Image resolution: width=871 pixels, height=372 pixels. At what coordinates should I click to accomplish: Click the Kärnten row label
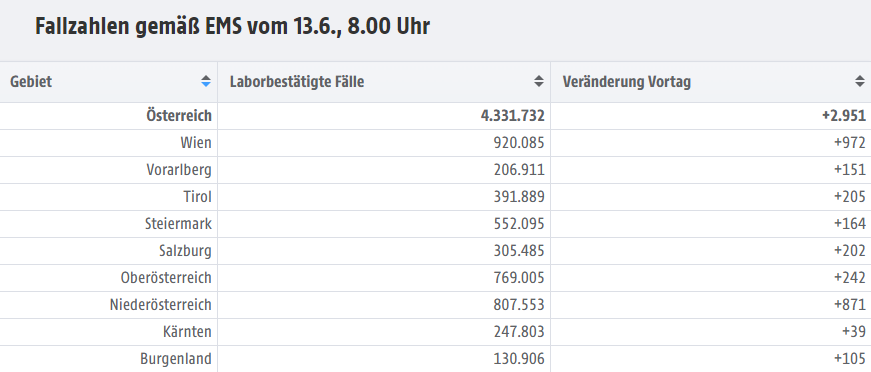[187, 331]
